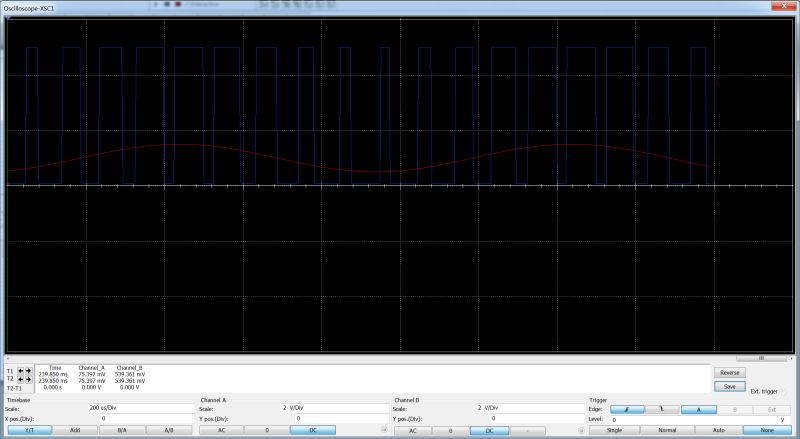Invert Channel B with minus button
This screenshot has height=439, width=800.
tap(528, 431)
